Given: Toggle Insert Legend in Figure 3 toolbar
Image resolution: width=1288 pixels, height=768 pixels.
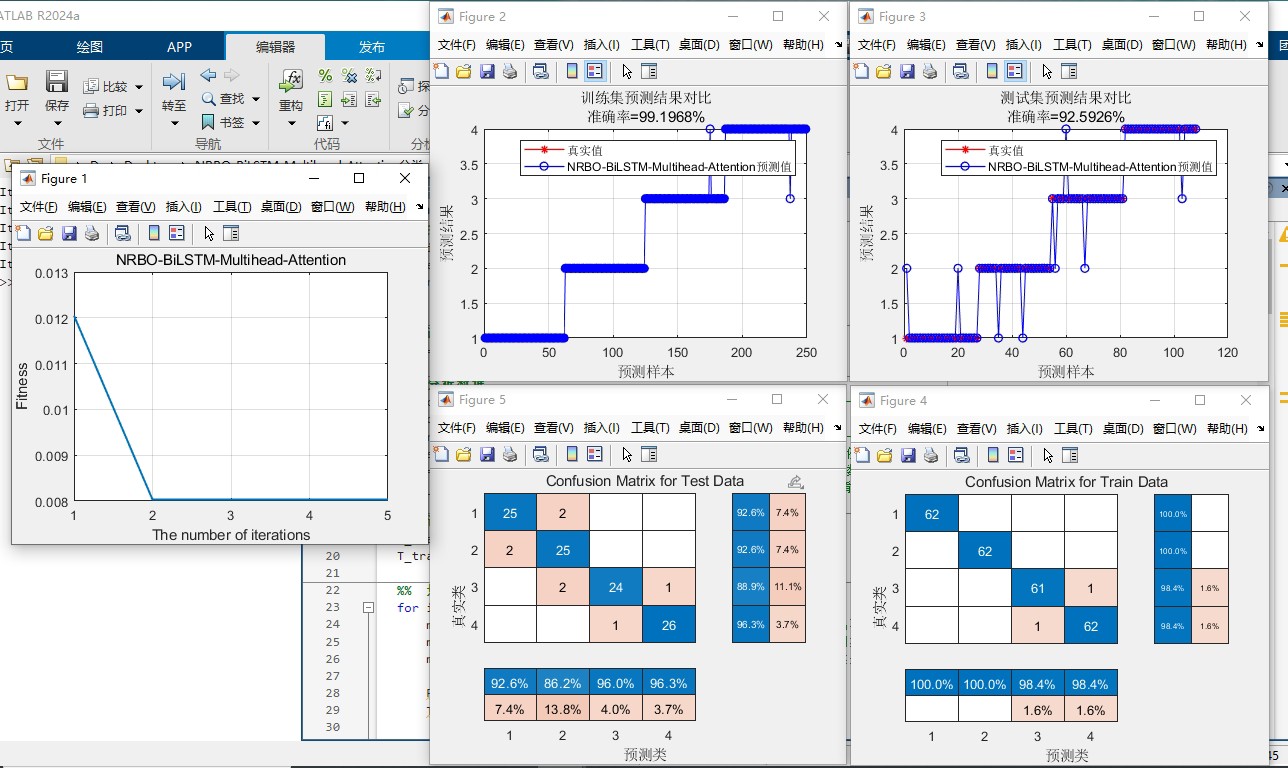Looking at the screenshot, I should (1015, 71).
